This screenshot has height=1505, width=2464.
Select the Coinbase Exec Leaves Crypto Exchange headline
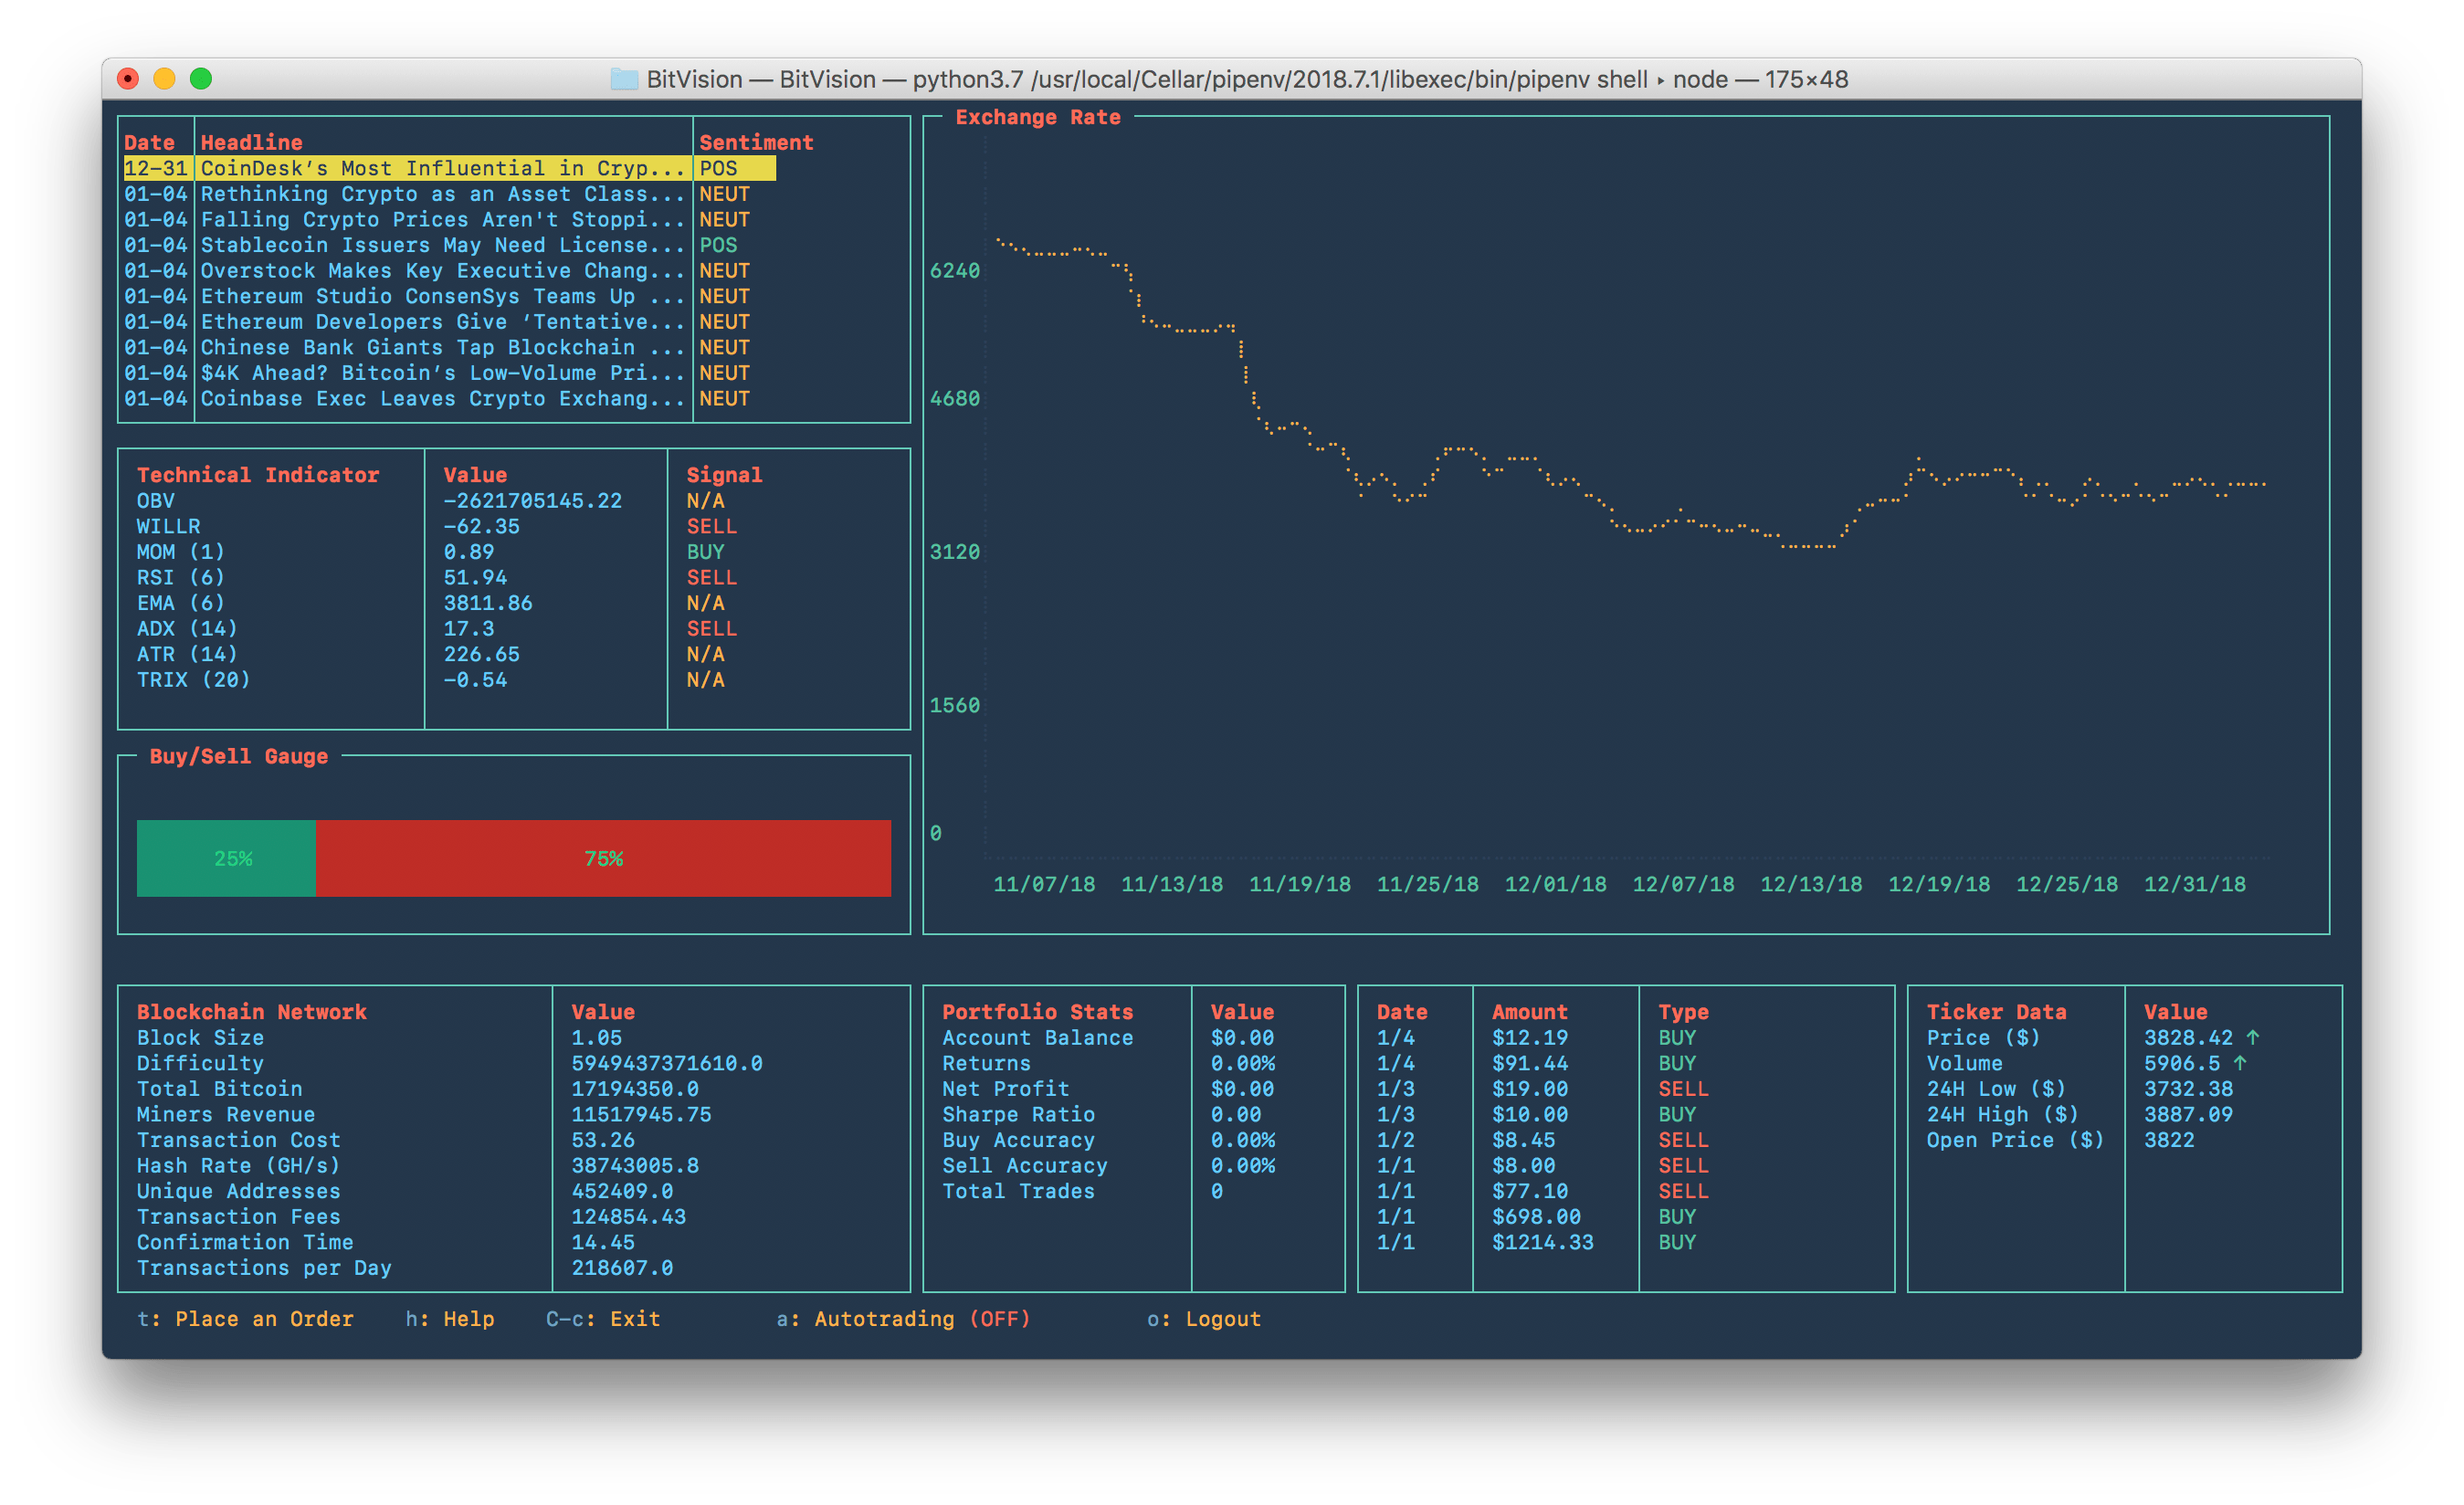click(442, 398)
